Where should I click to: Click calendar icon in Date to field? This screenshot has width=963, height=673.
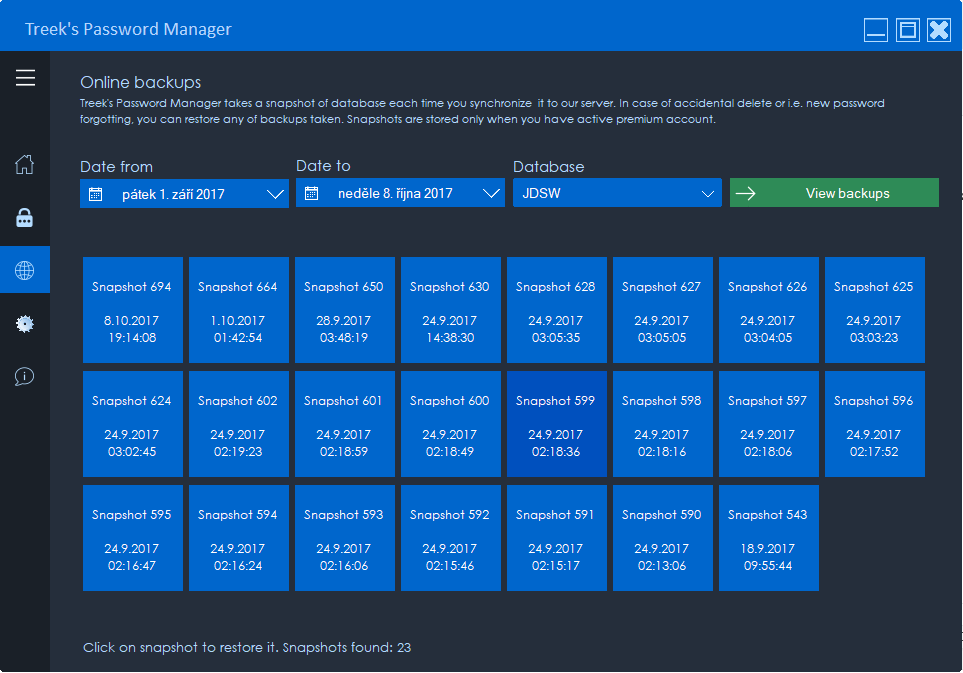click(312, 194)
